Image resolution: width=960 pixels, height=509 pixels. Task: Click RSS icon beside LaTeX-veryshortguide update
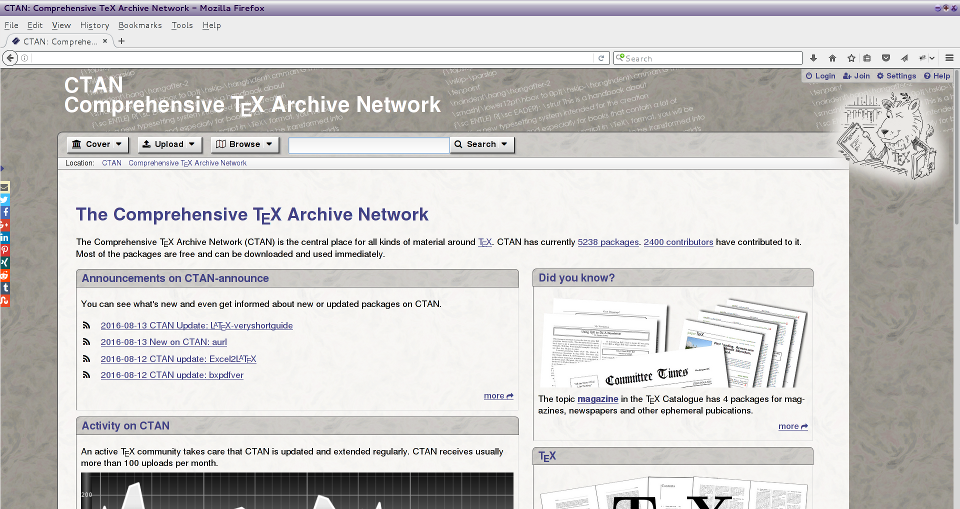point(86,325)
